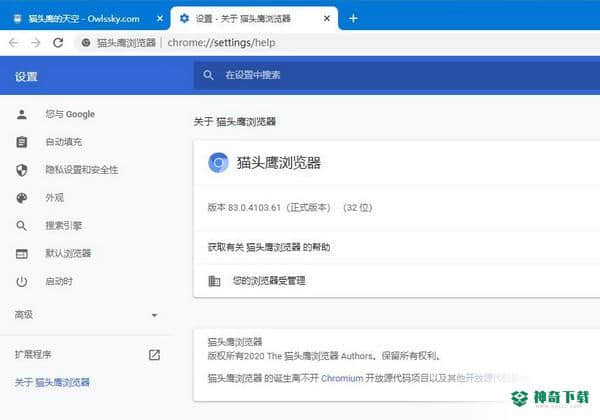Open 扩展程序 in sidebar
Screen dimensions: 600x420
coord(33,355)
